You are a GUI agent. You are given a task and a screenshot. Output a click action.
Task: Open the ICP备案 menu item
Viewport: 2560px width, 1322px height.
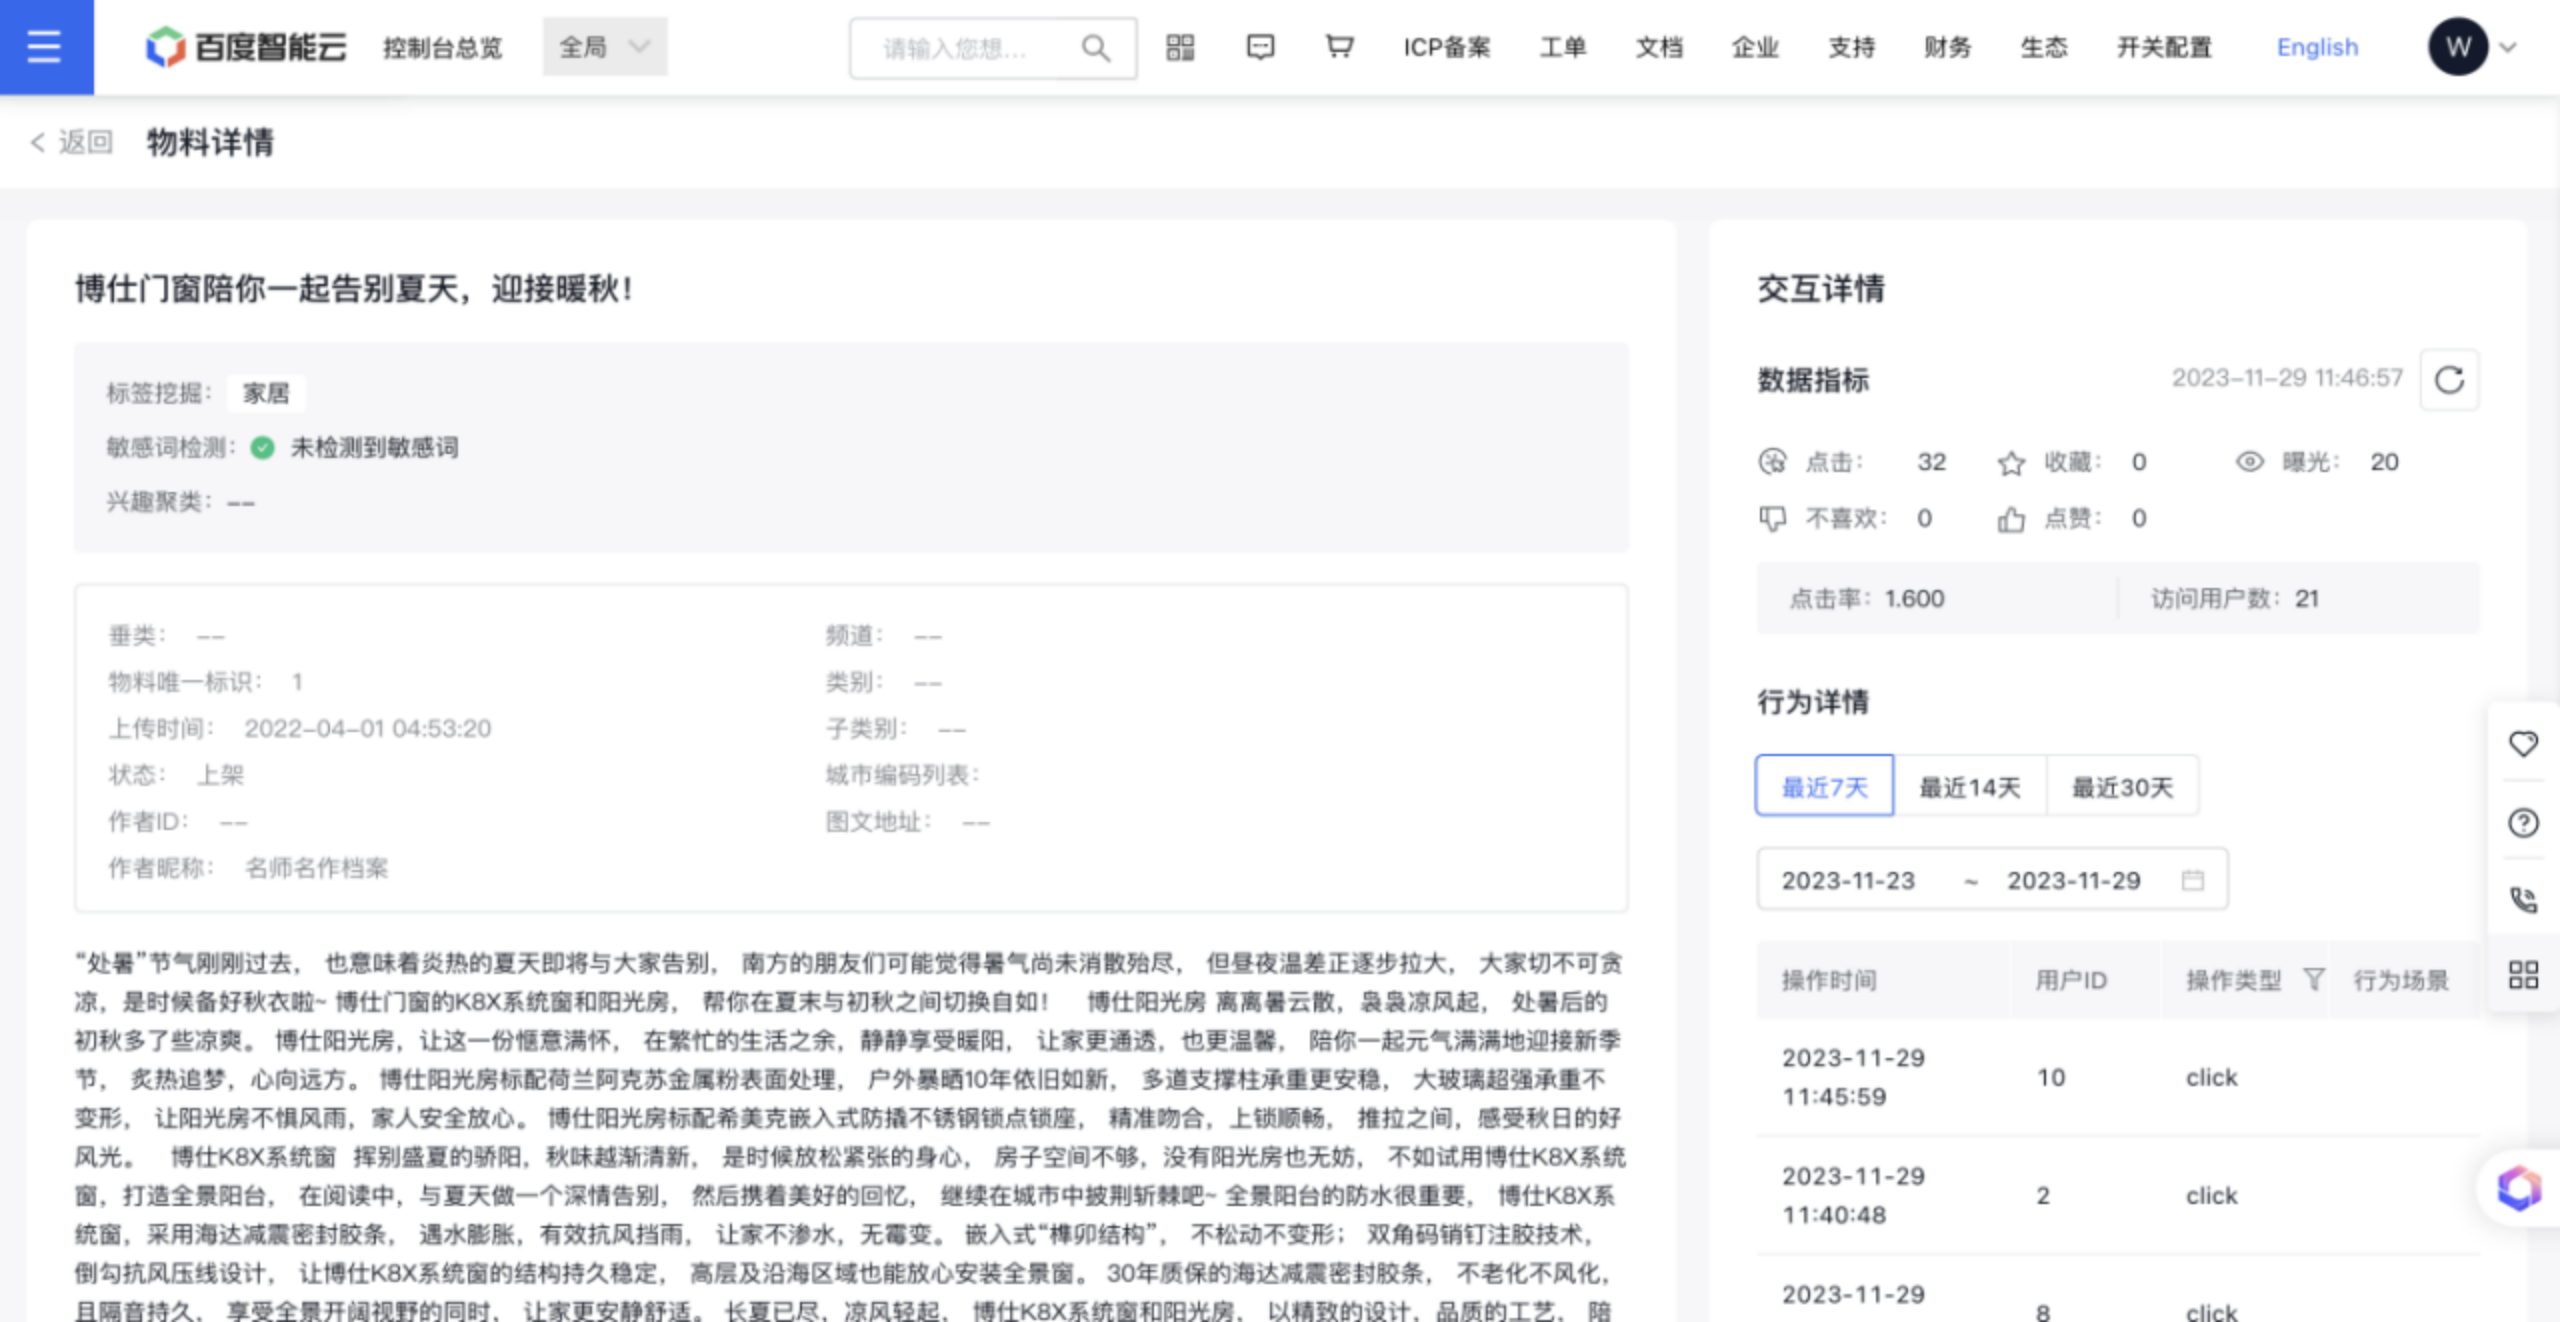coord(1447,47)
